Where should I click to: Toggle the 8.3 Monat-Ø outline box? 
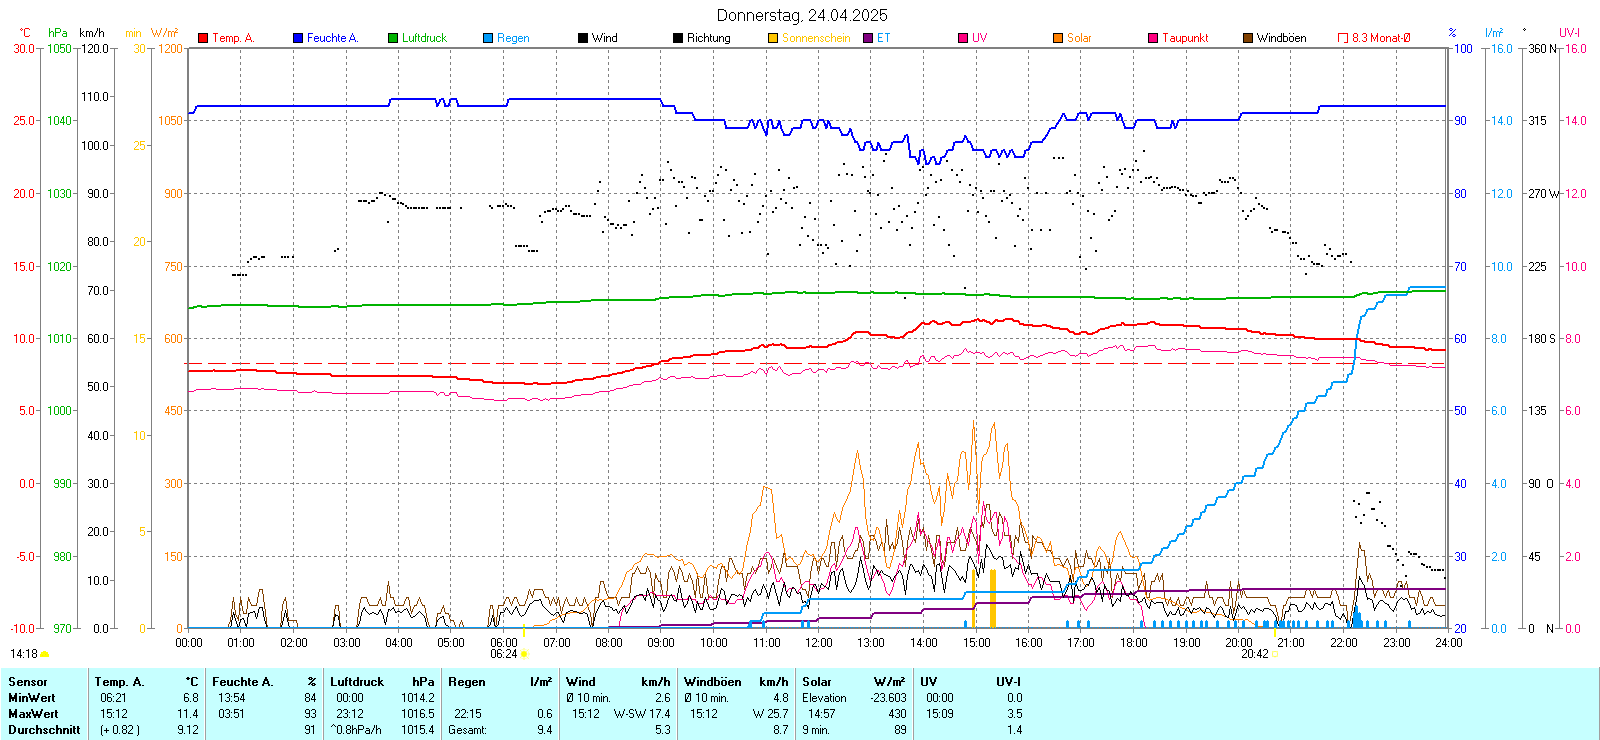[x=1343, y=38]
